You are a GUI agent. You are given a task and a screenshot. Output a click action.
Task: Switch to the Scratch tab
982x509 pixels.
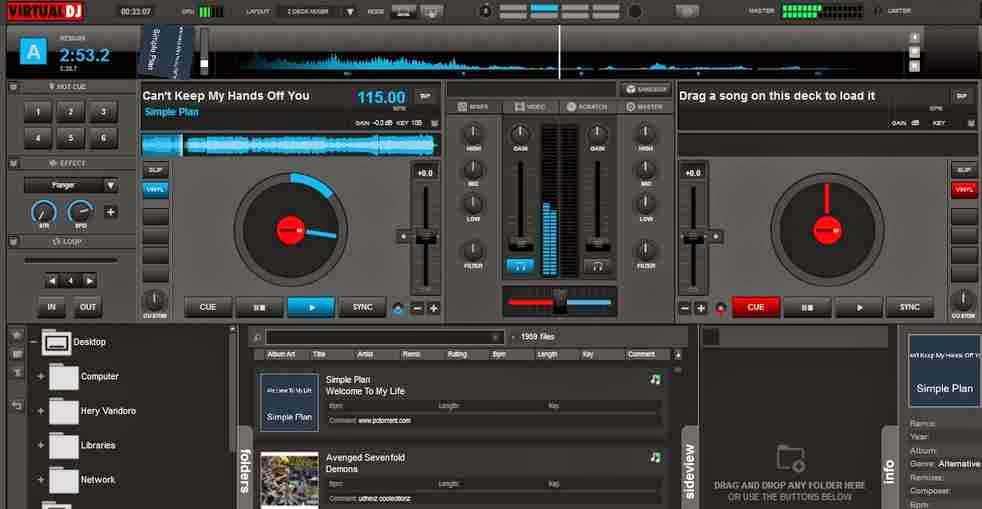587,107
